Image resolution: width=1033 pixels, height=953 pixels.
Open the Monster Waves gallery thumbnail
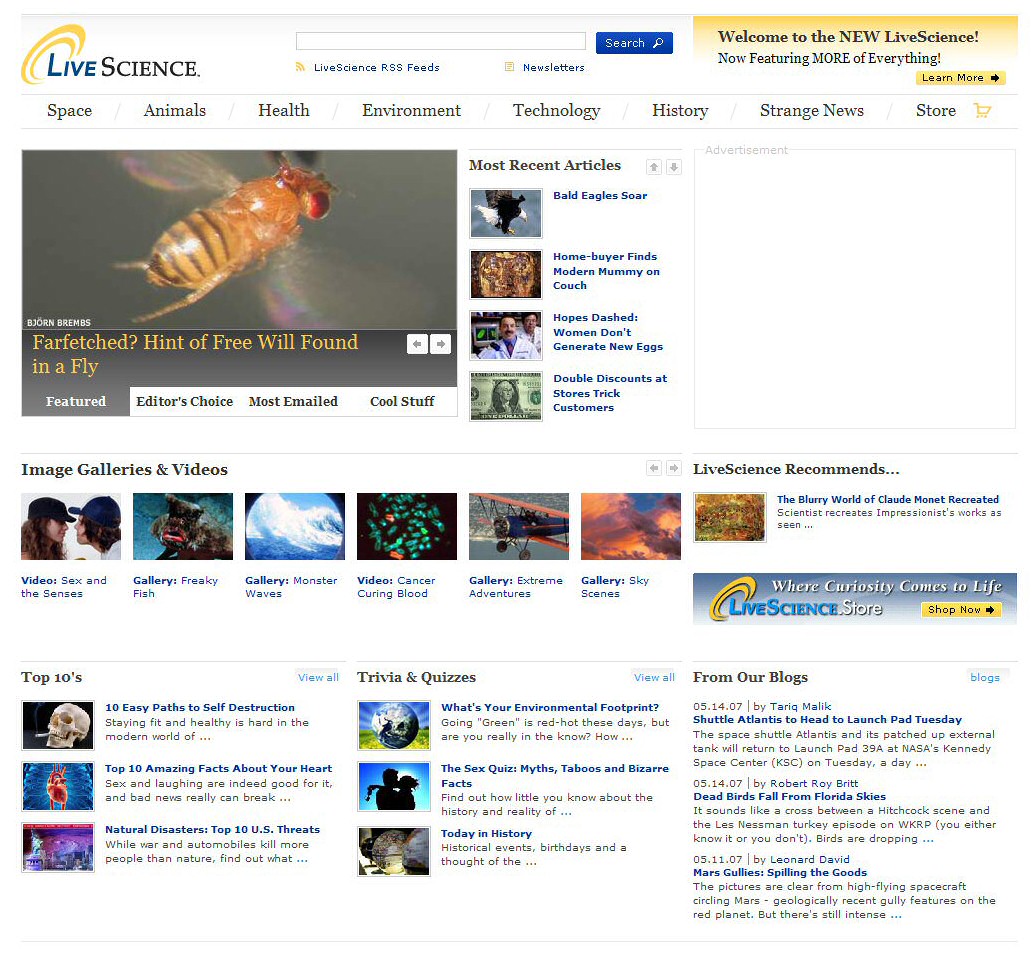[294, 526]
